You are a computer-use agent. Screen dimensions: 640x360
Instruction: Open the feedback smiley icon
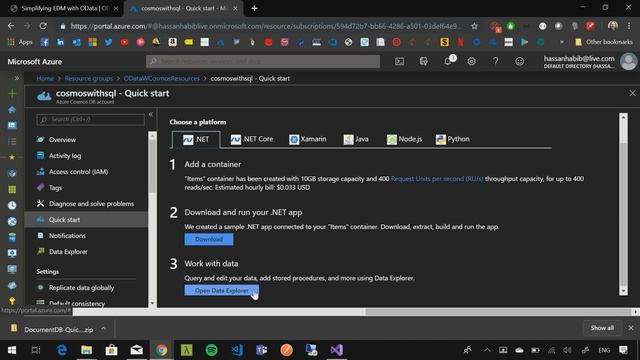pyautogui.click(x=519, y=62)
